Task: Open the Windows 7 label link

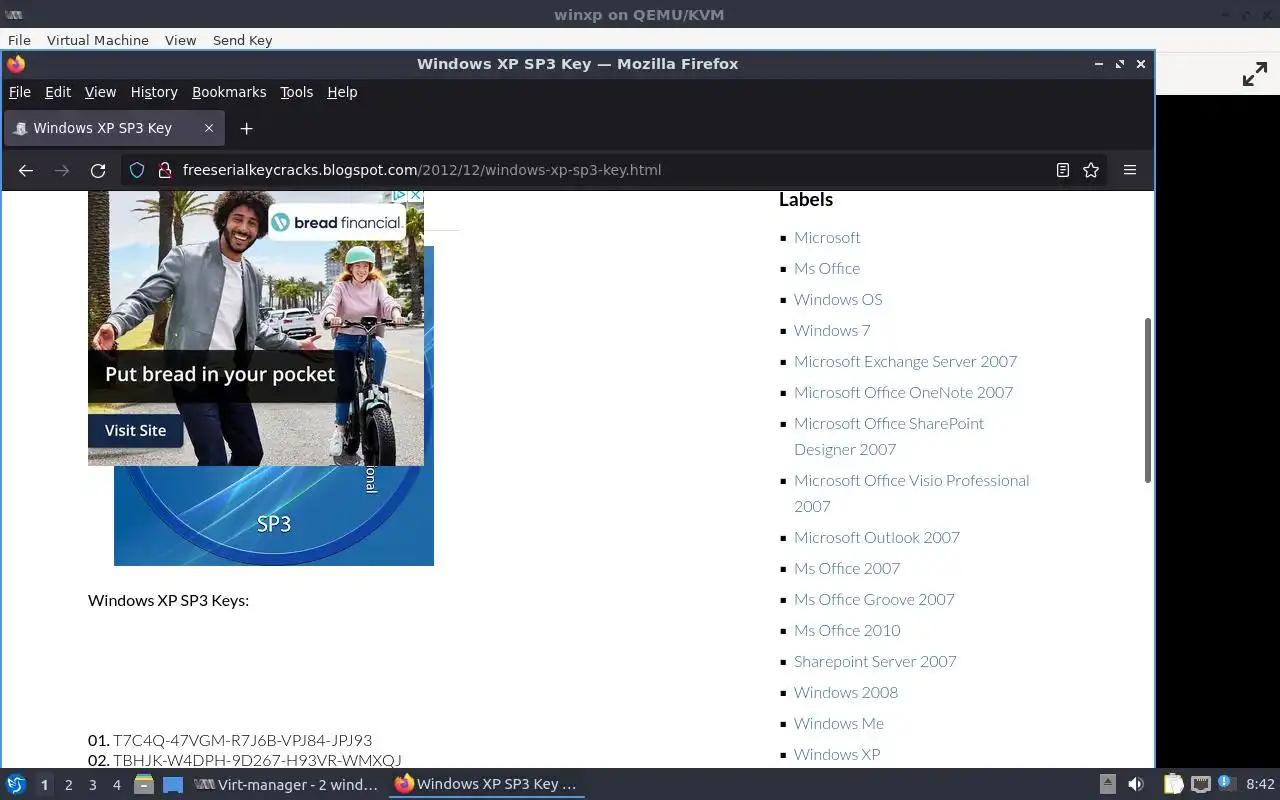Action: coord(832,330)
